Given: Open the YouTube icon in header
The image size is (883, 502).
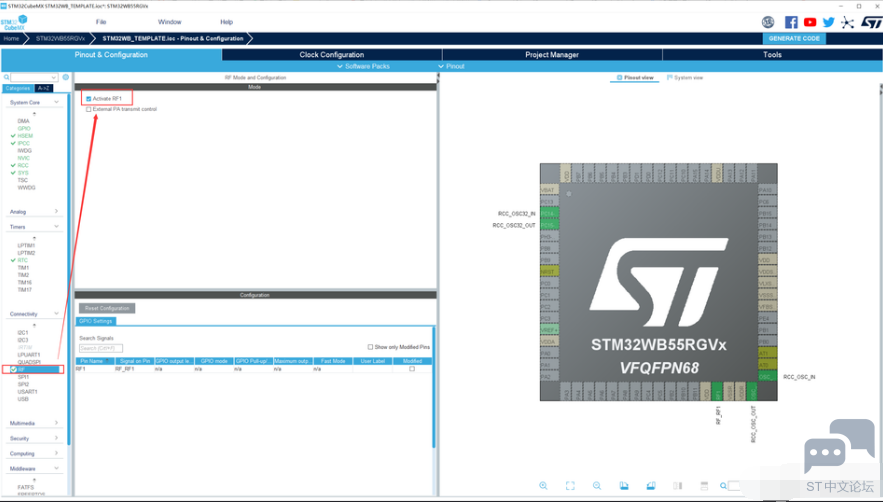Looking at the screenshot, I should tap(810, 22).
